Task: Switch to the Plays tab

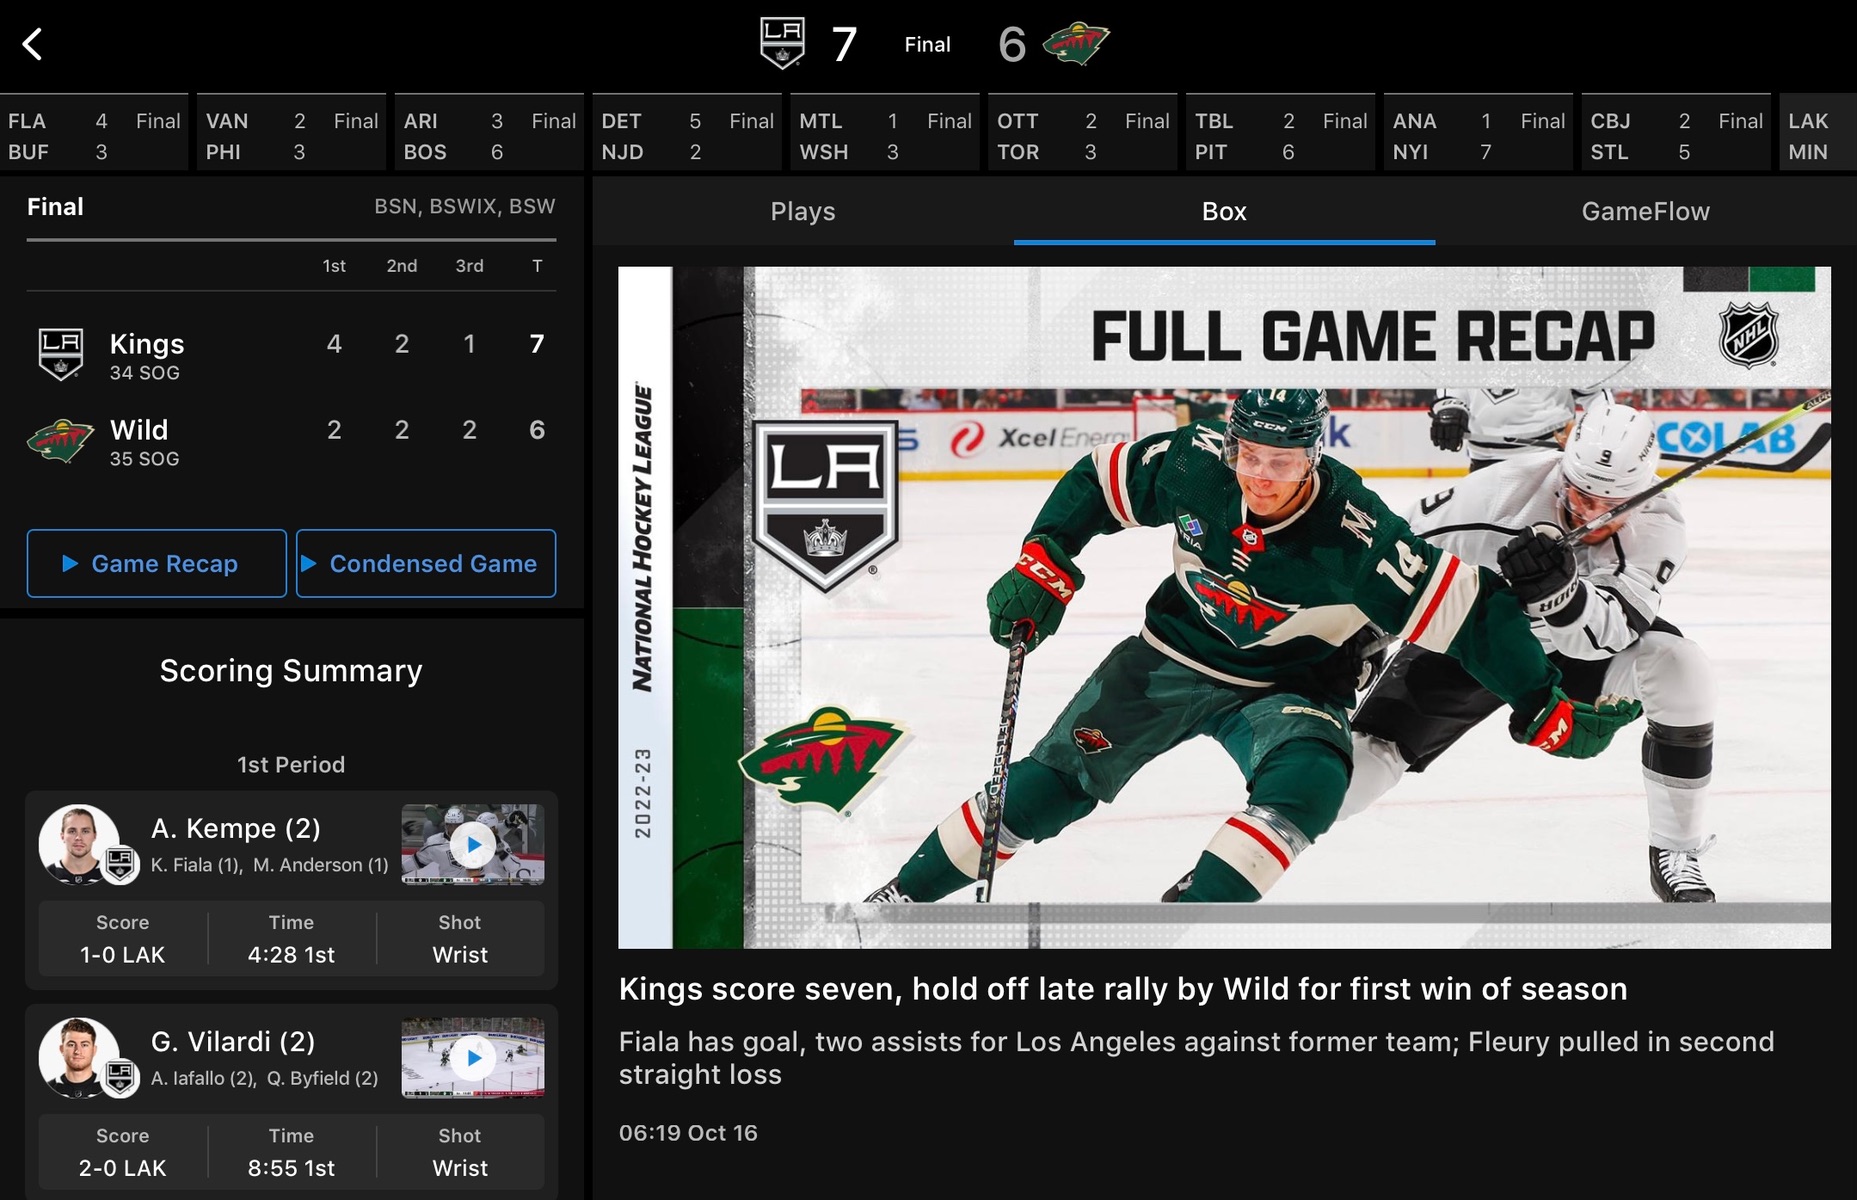Action: 802,212
